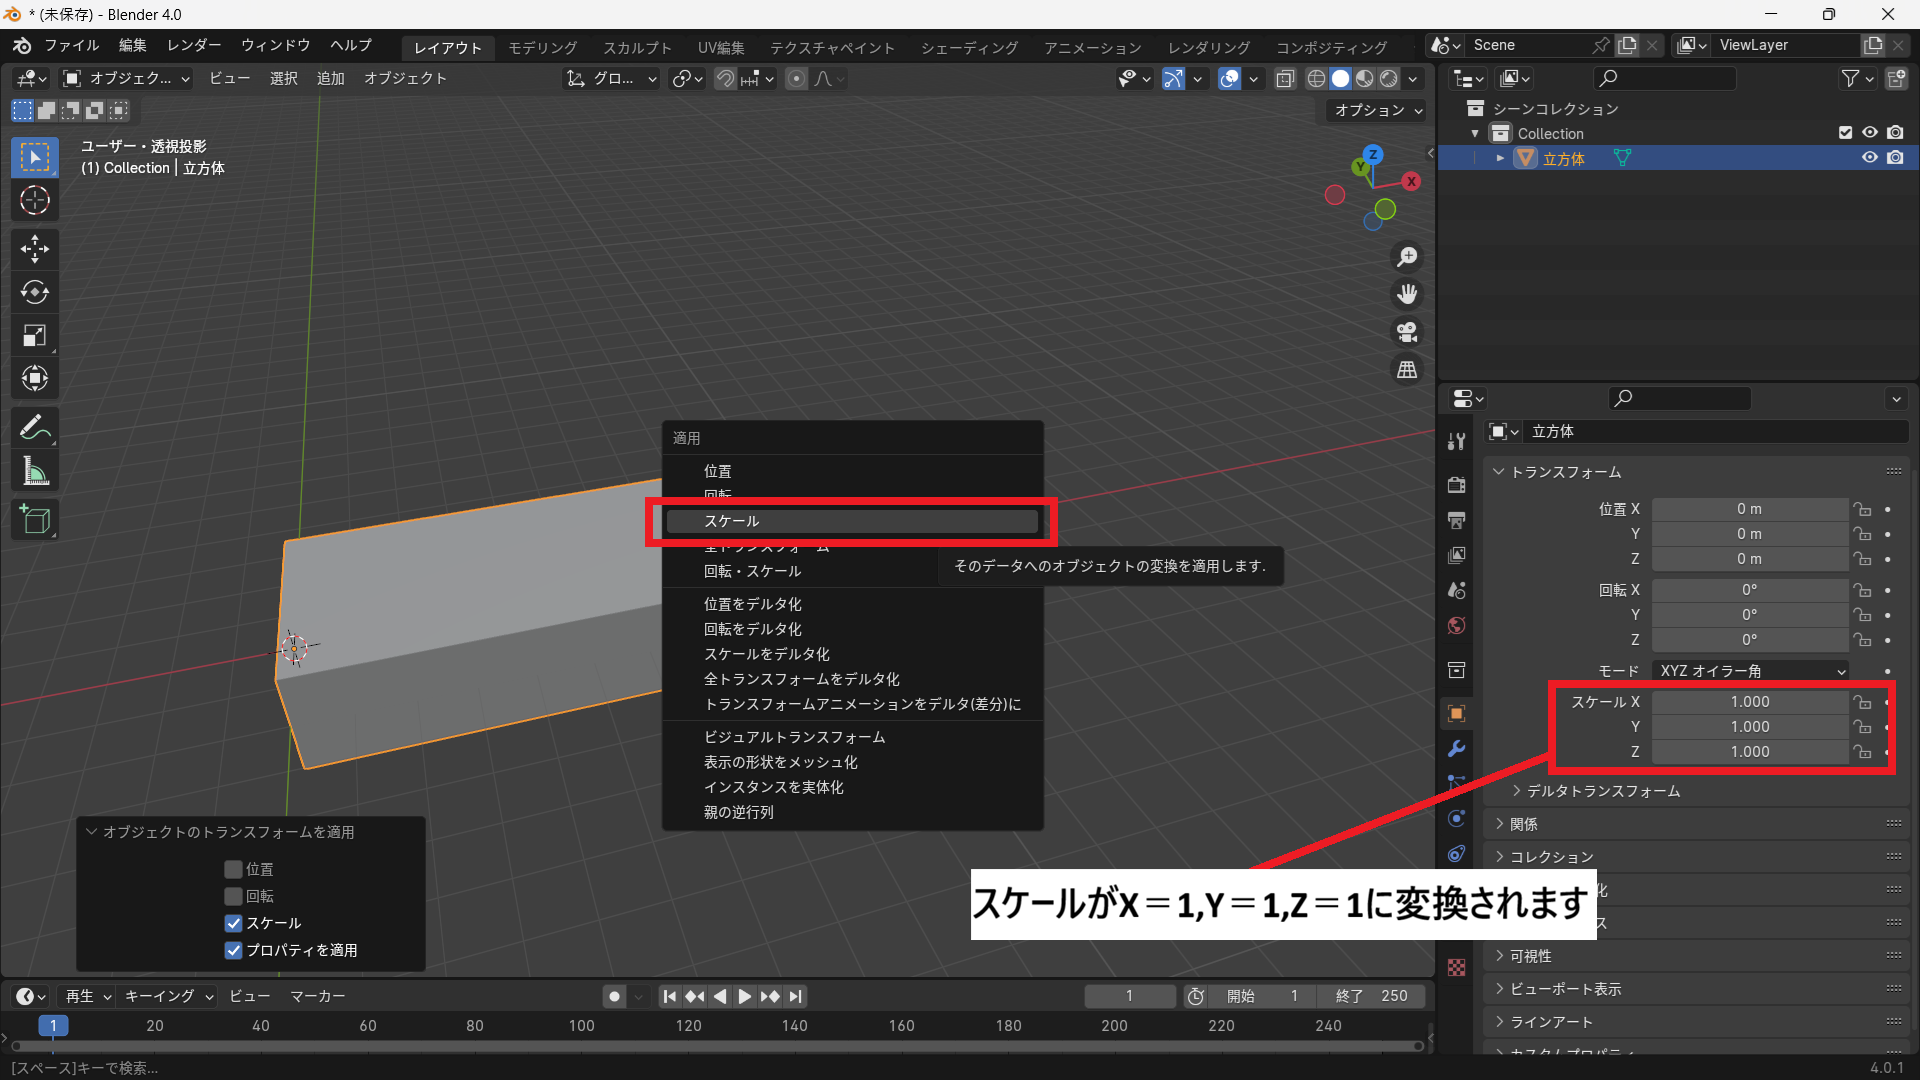Activate the 3D Cursor tool

35,201
